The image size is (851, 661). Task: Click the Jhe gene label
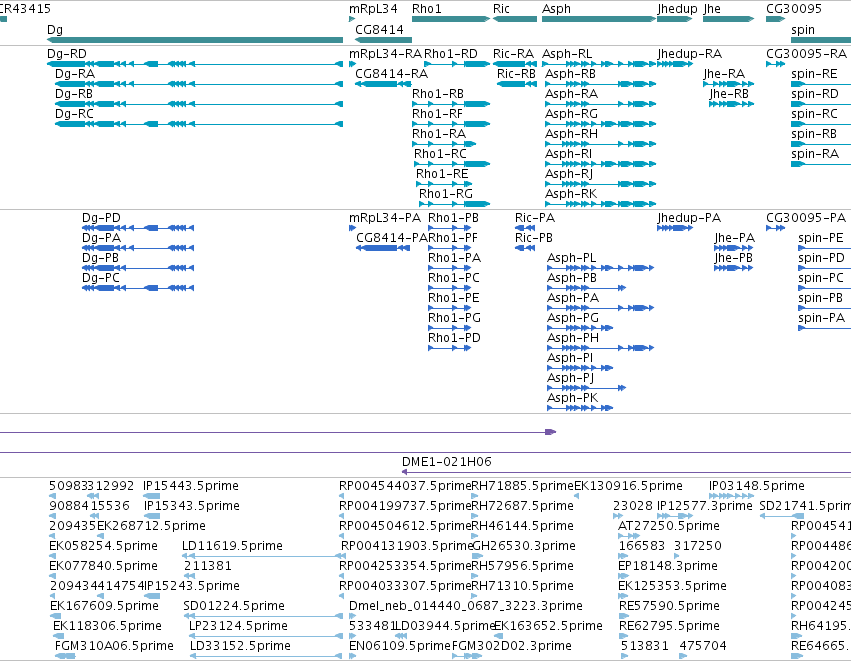coord(712,9)
